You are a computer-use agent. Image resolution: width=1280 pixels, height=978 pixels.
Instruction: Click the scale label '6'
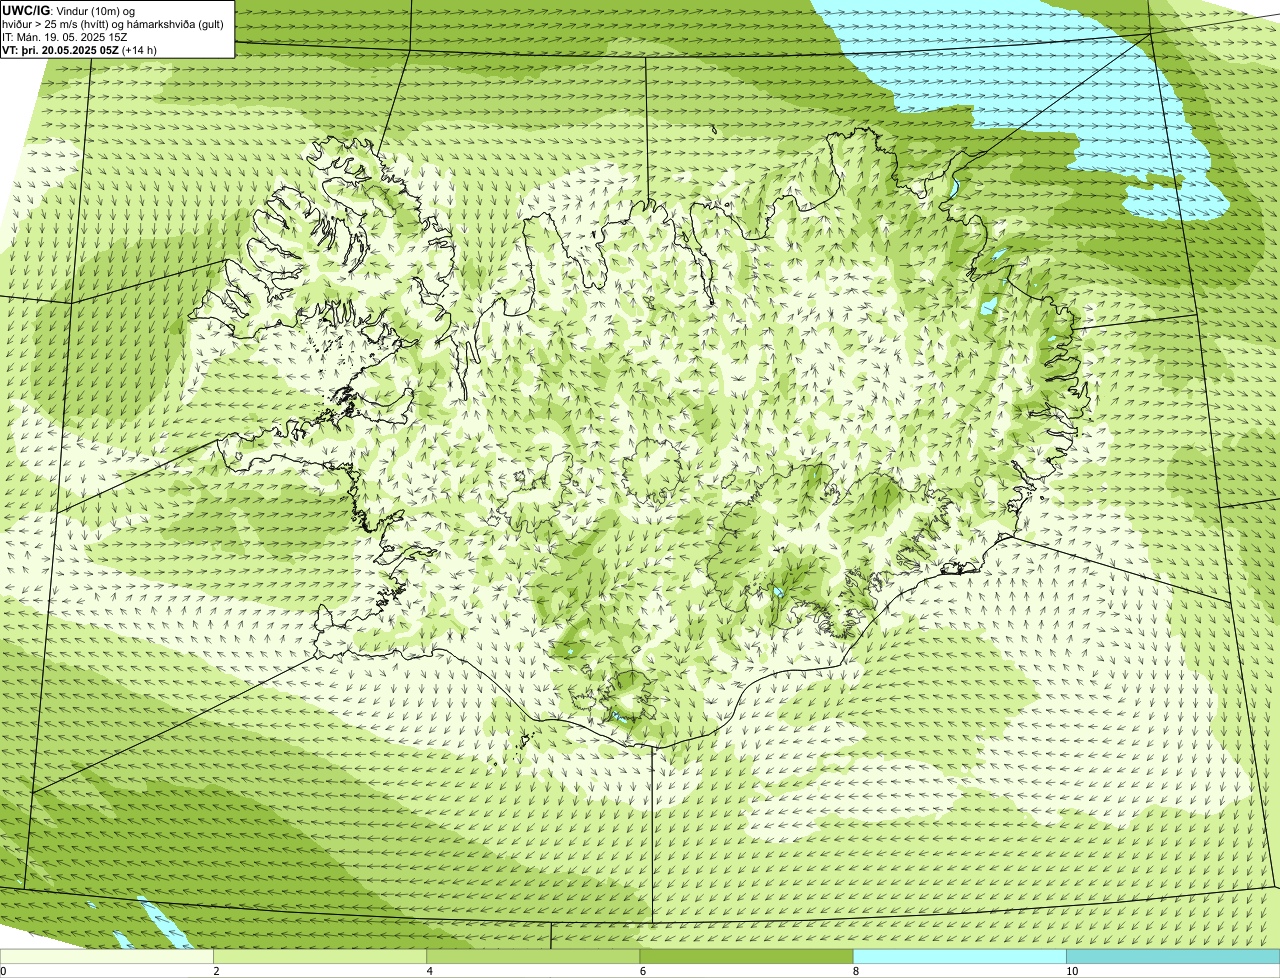coord(642,971)
